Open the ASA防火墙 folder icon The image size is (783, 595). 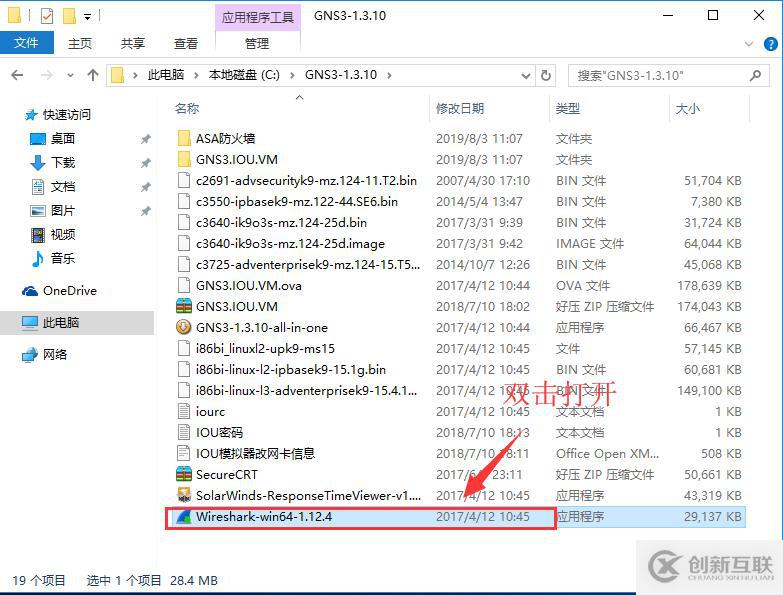point(184,138)
